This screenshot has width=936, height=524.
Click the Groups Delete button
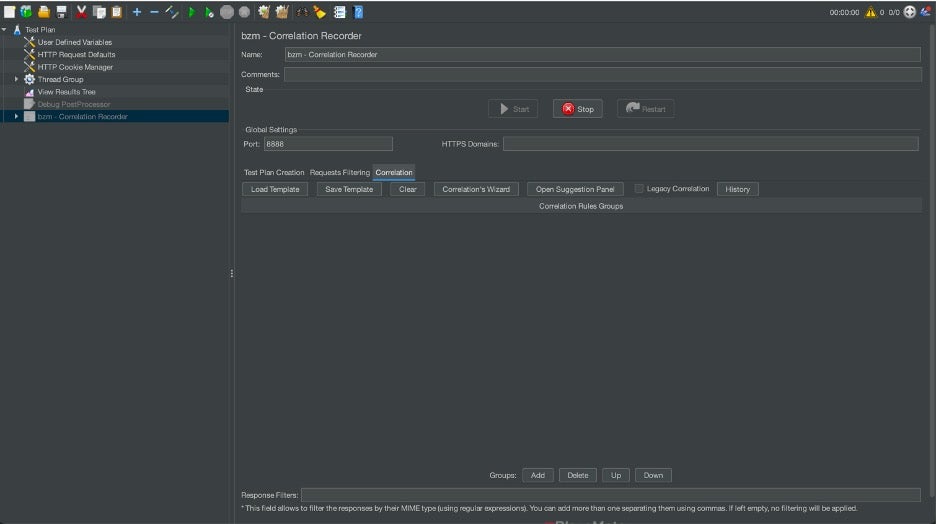578,475
